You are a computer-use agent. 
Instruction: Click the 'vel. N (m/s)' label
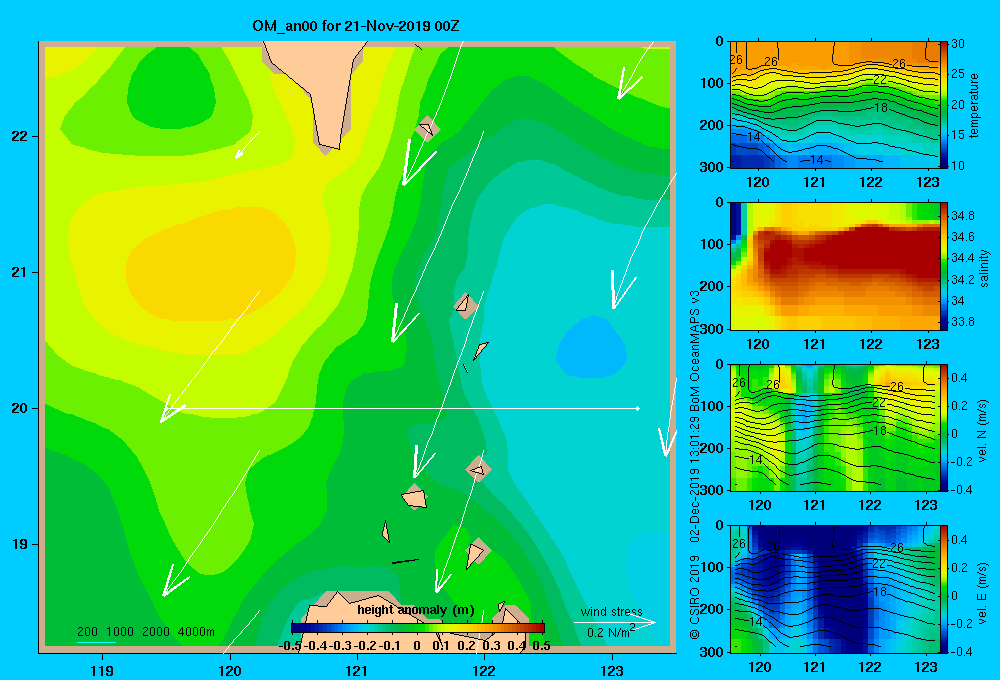click(x=983, y=431)
